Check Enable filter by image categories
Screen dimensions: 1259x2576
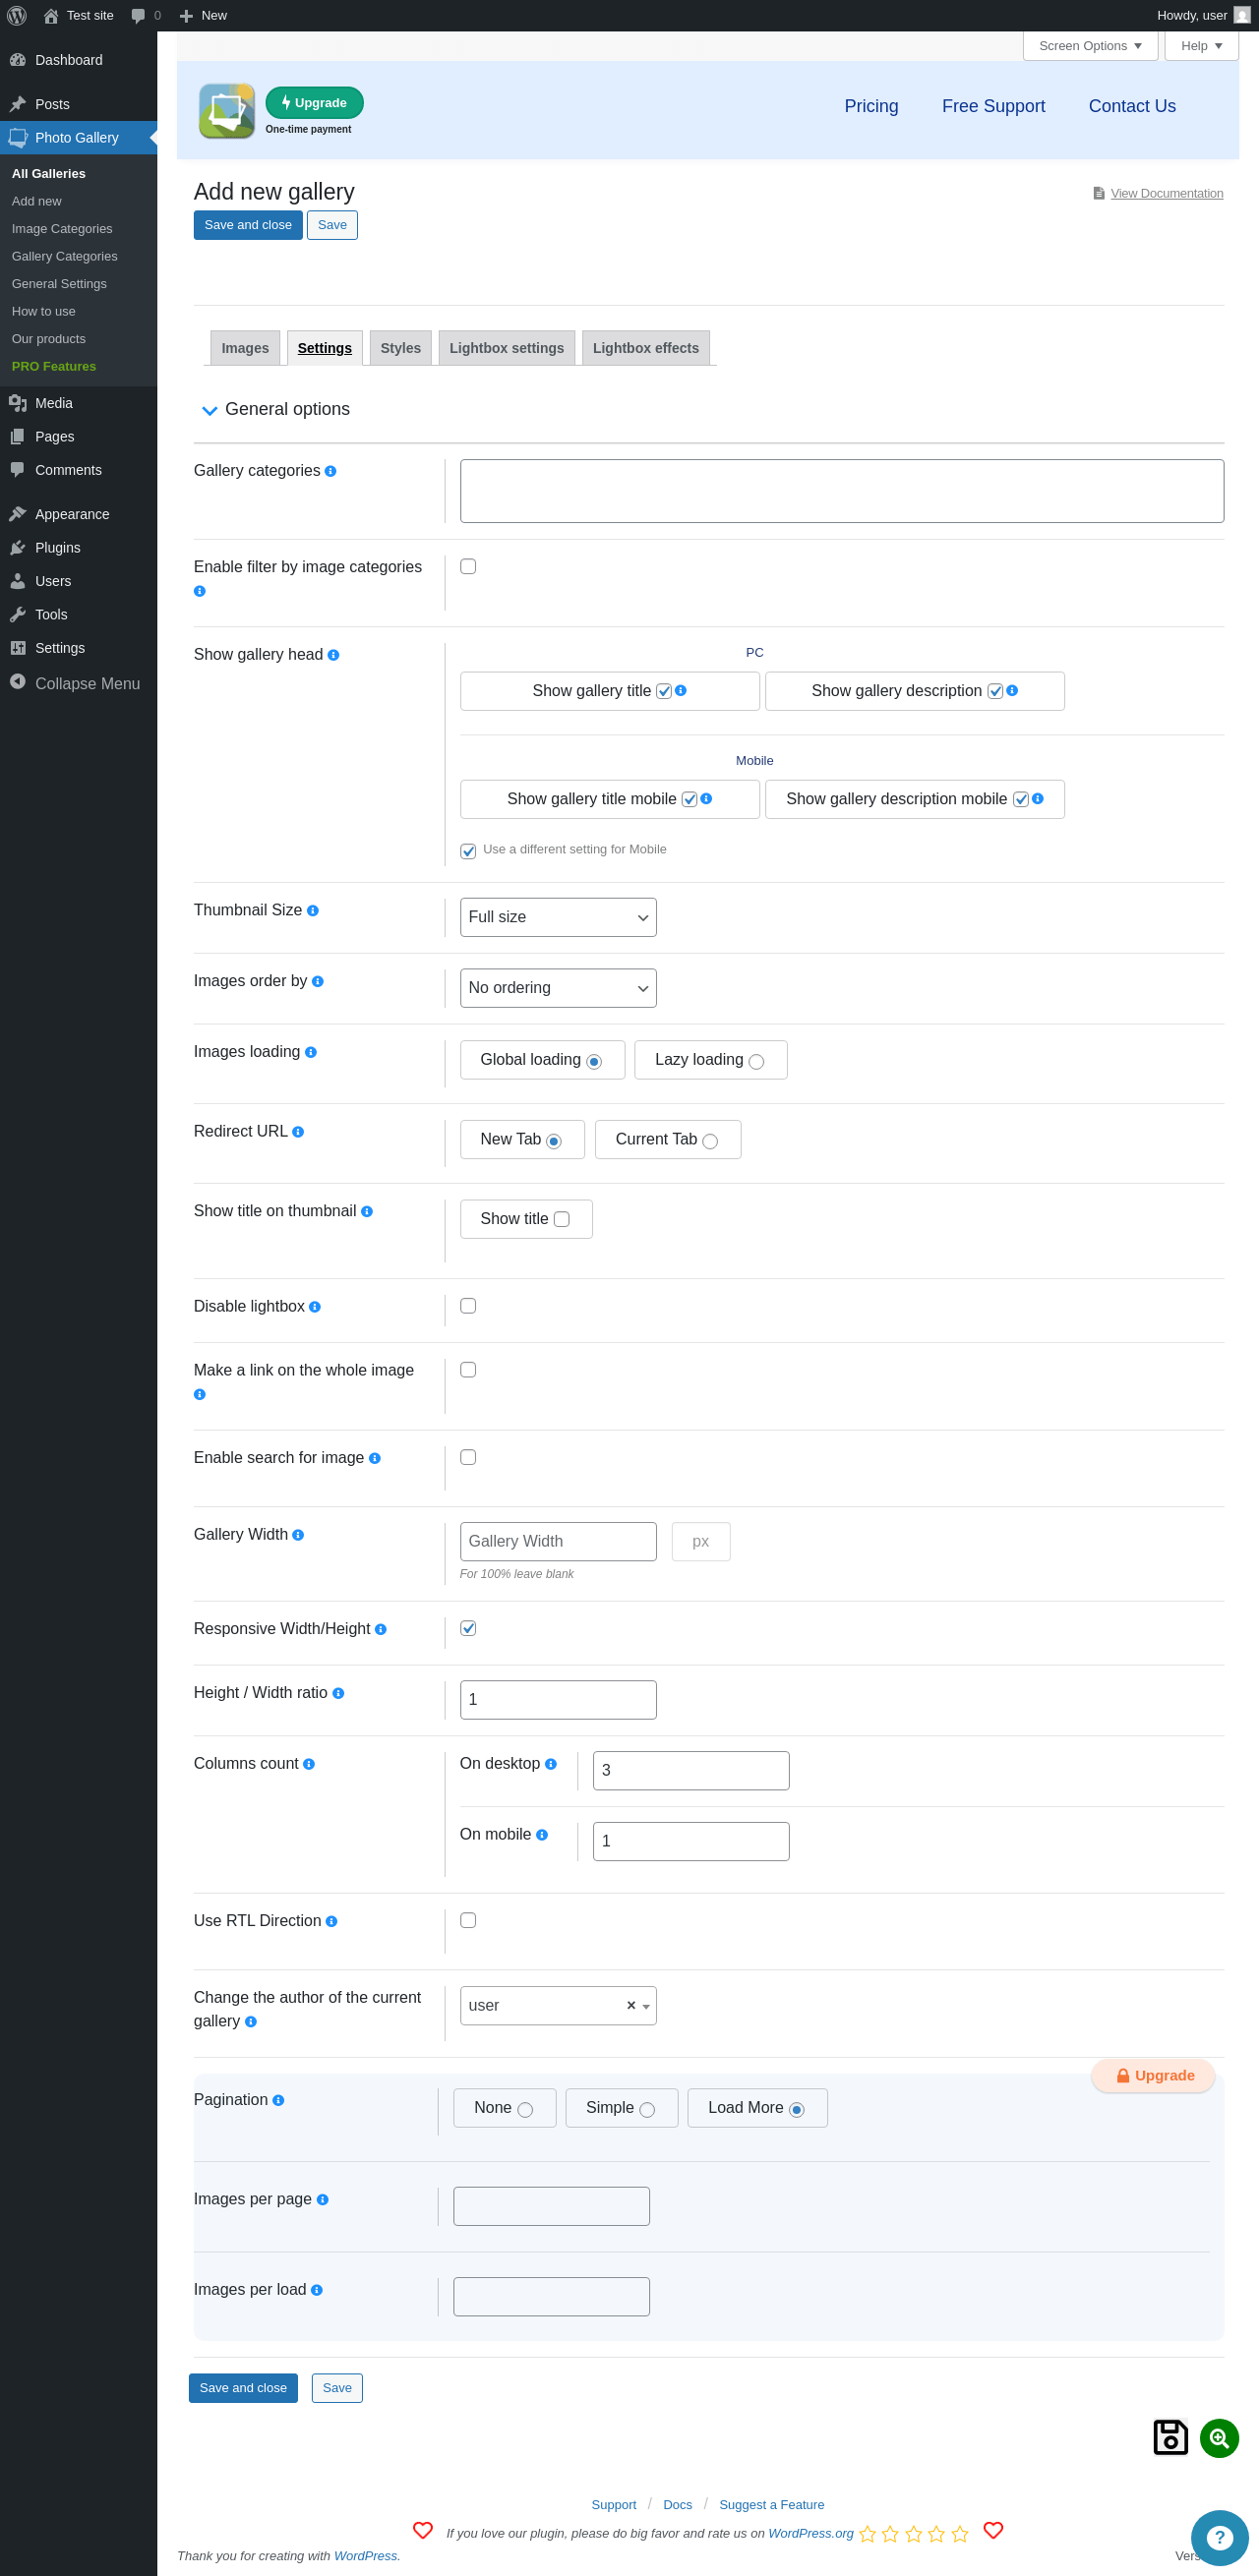tap(468, 566)
